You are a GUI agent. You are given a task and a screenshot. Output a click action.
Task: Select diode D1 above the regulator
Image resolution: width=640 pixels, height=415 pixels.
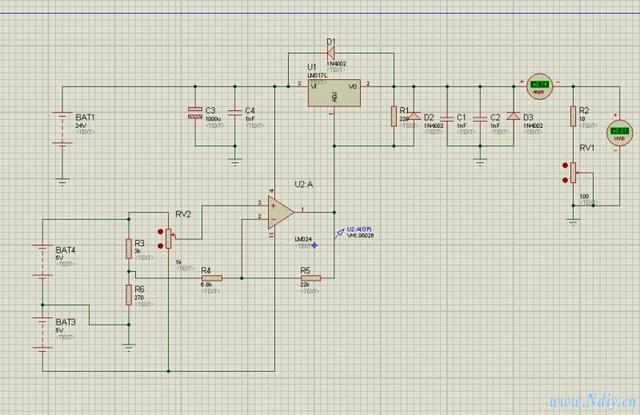point(331,52)
